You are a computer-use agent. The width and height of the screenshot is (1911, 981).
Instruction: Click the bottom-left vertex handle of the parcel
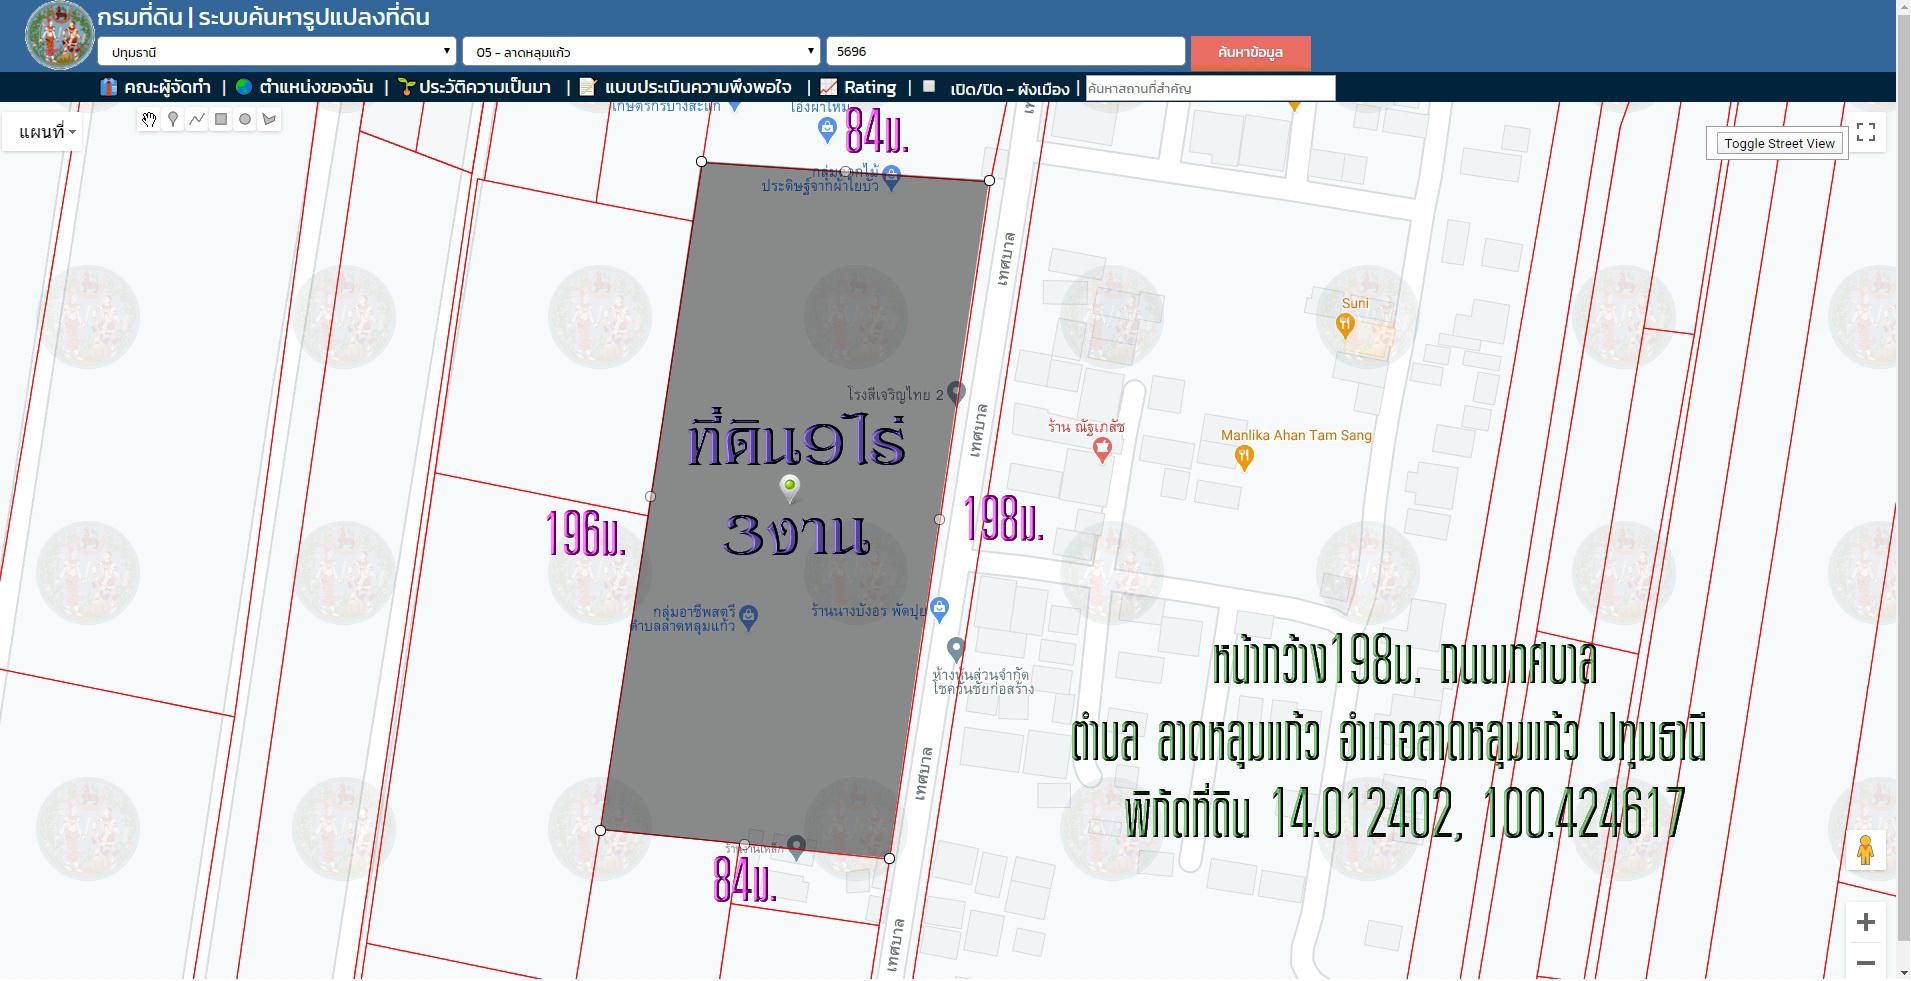click(x=600, y=830)
